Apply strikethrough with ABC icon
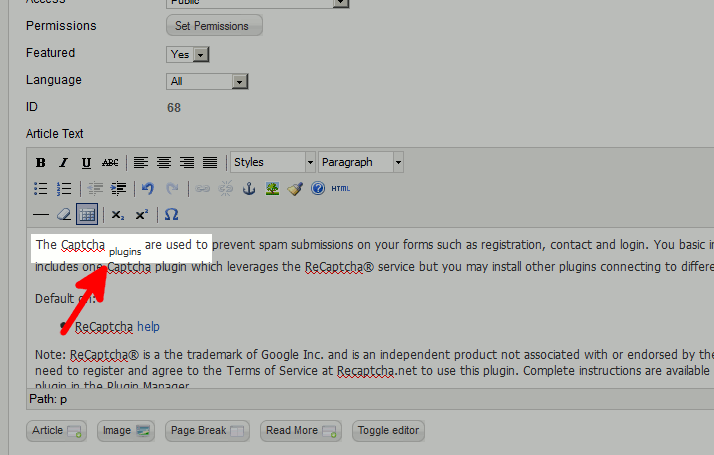The width and height of the screenshot is (714, 455). coord(110,163)
